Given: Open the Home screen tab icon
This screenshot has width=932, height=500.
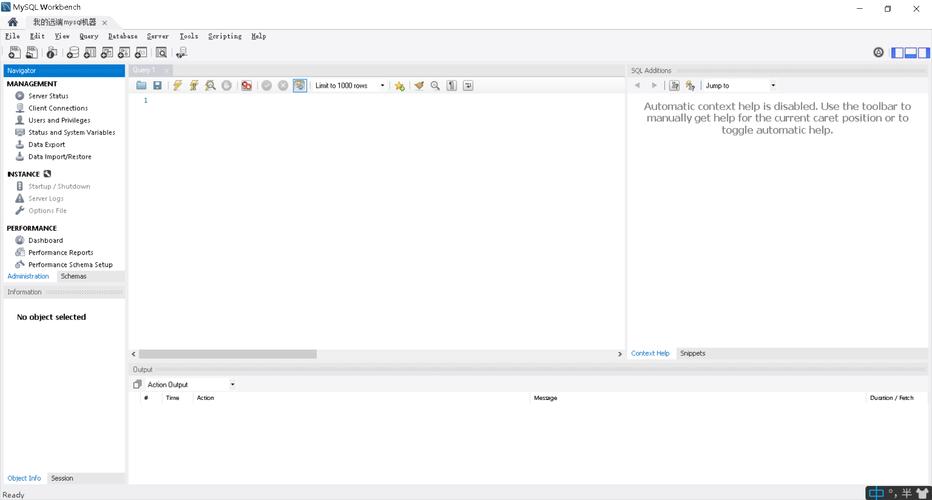Looking at the screenshot, I should [x=12, y=22].
